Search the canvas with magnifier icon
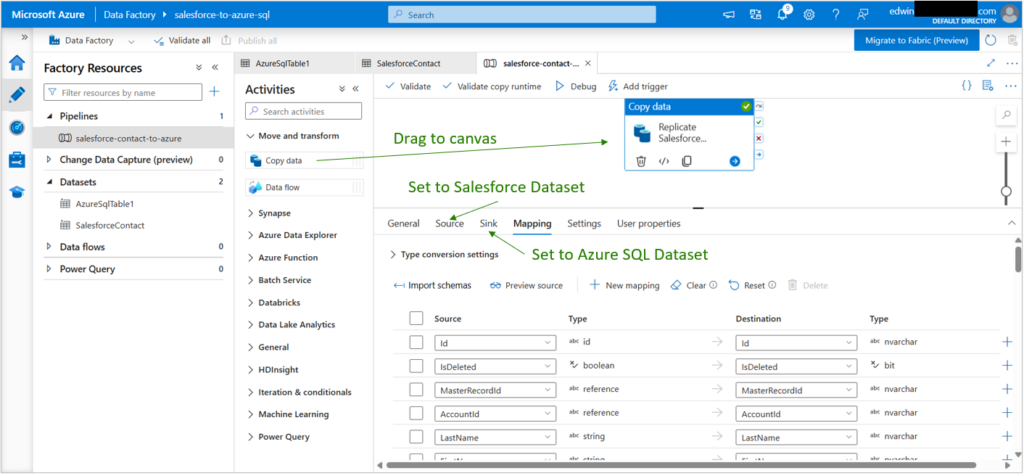 point(1005,115)
